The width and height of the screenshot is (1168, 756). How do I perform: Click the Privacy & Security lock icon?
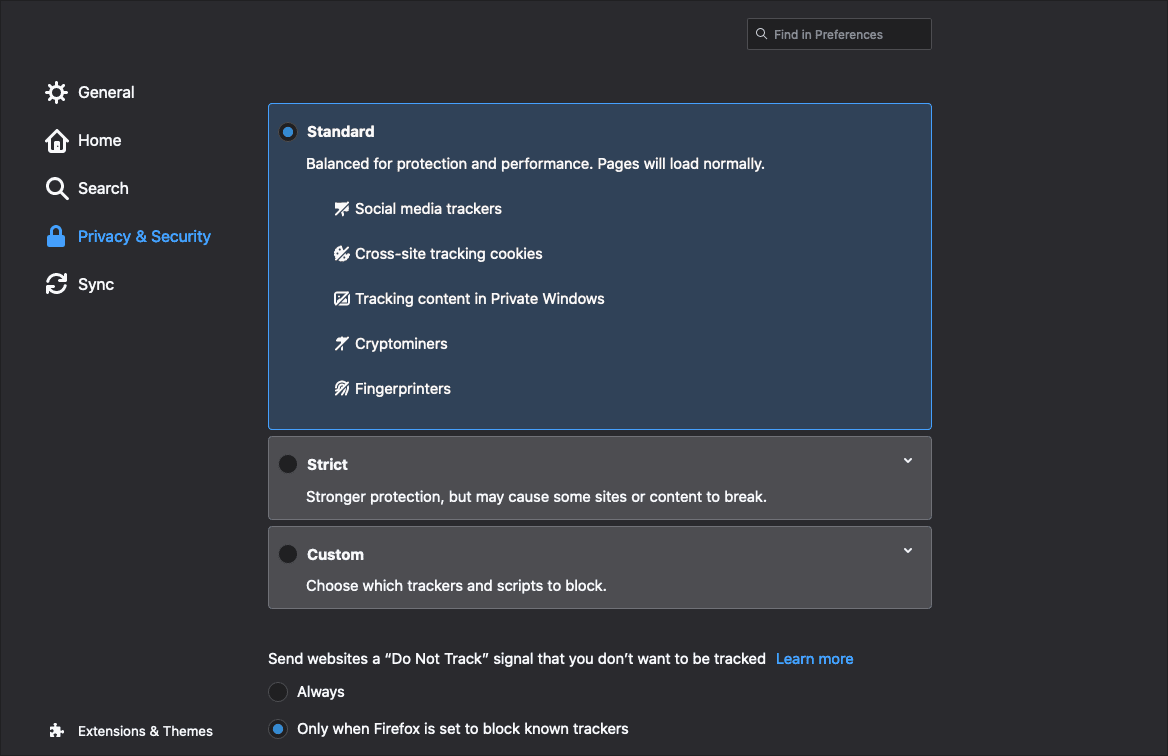coord(56,236)
